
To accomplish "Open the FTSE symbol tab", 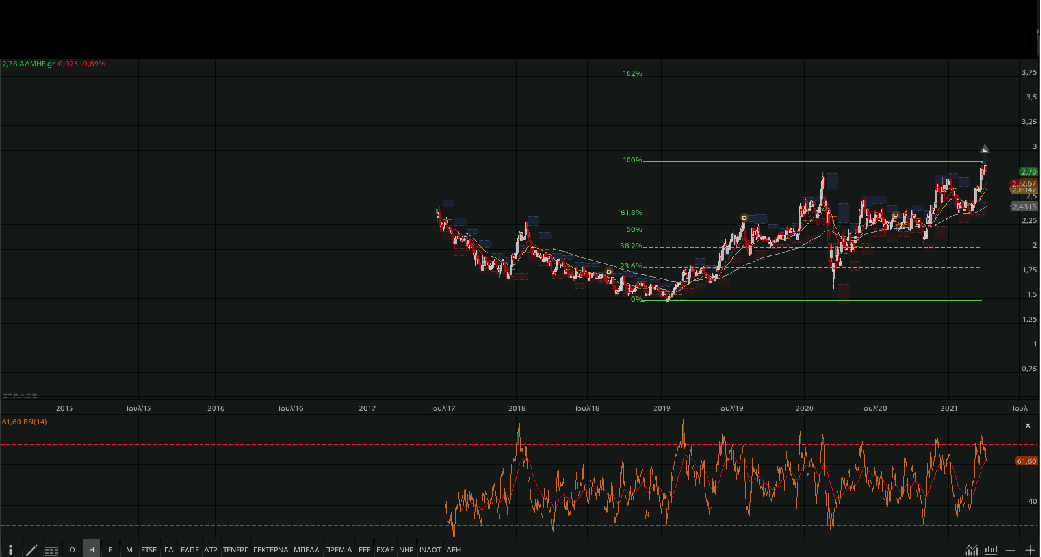I will coord(149,549).
